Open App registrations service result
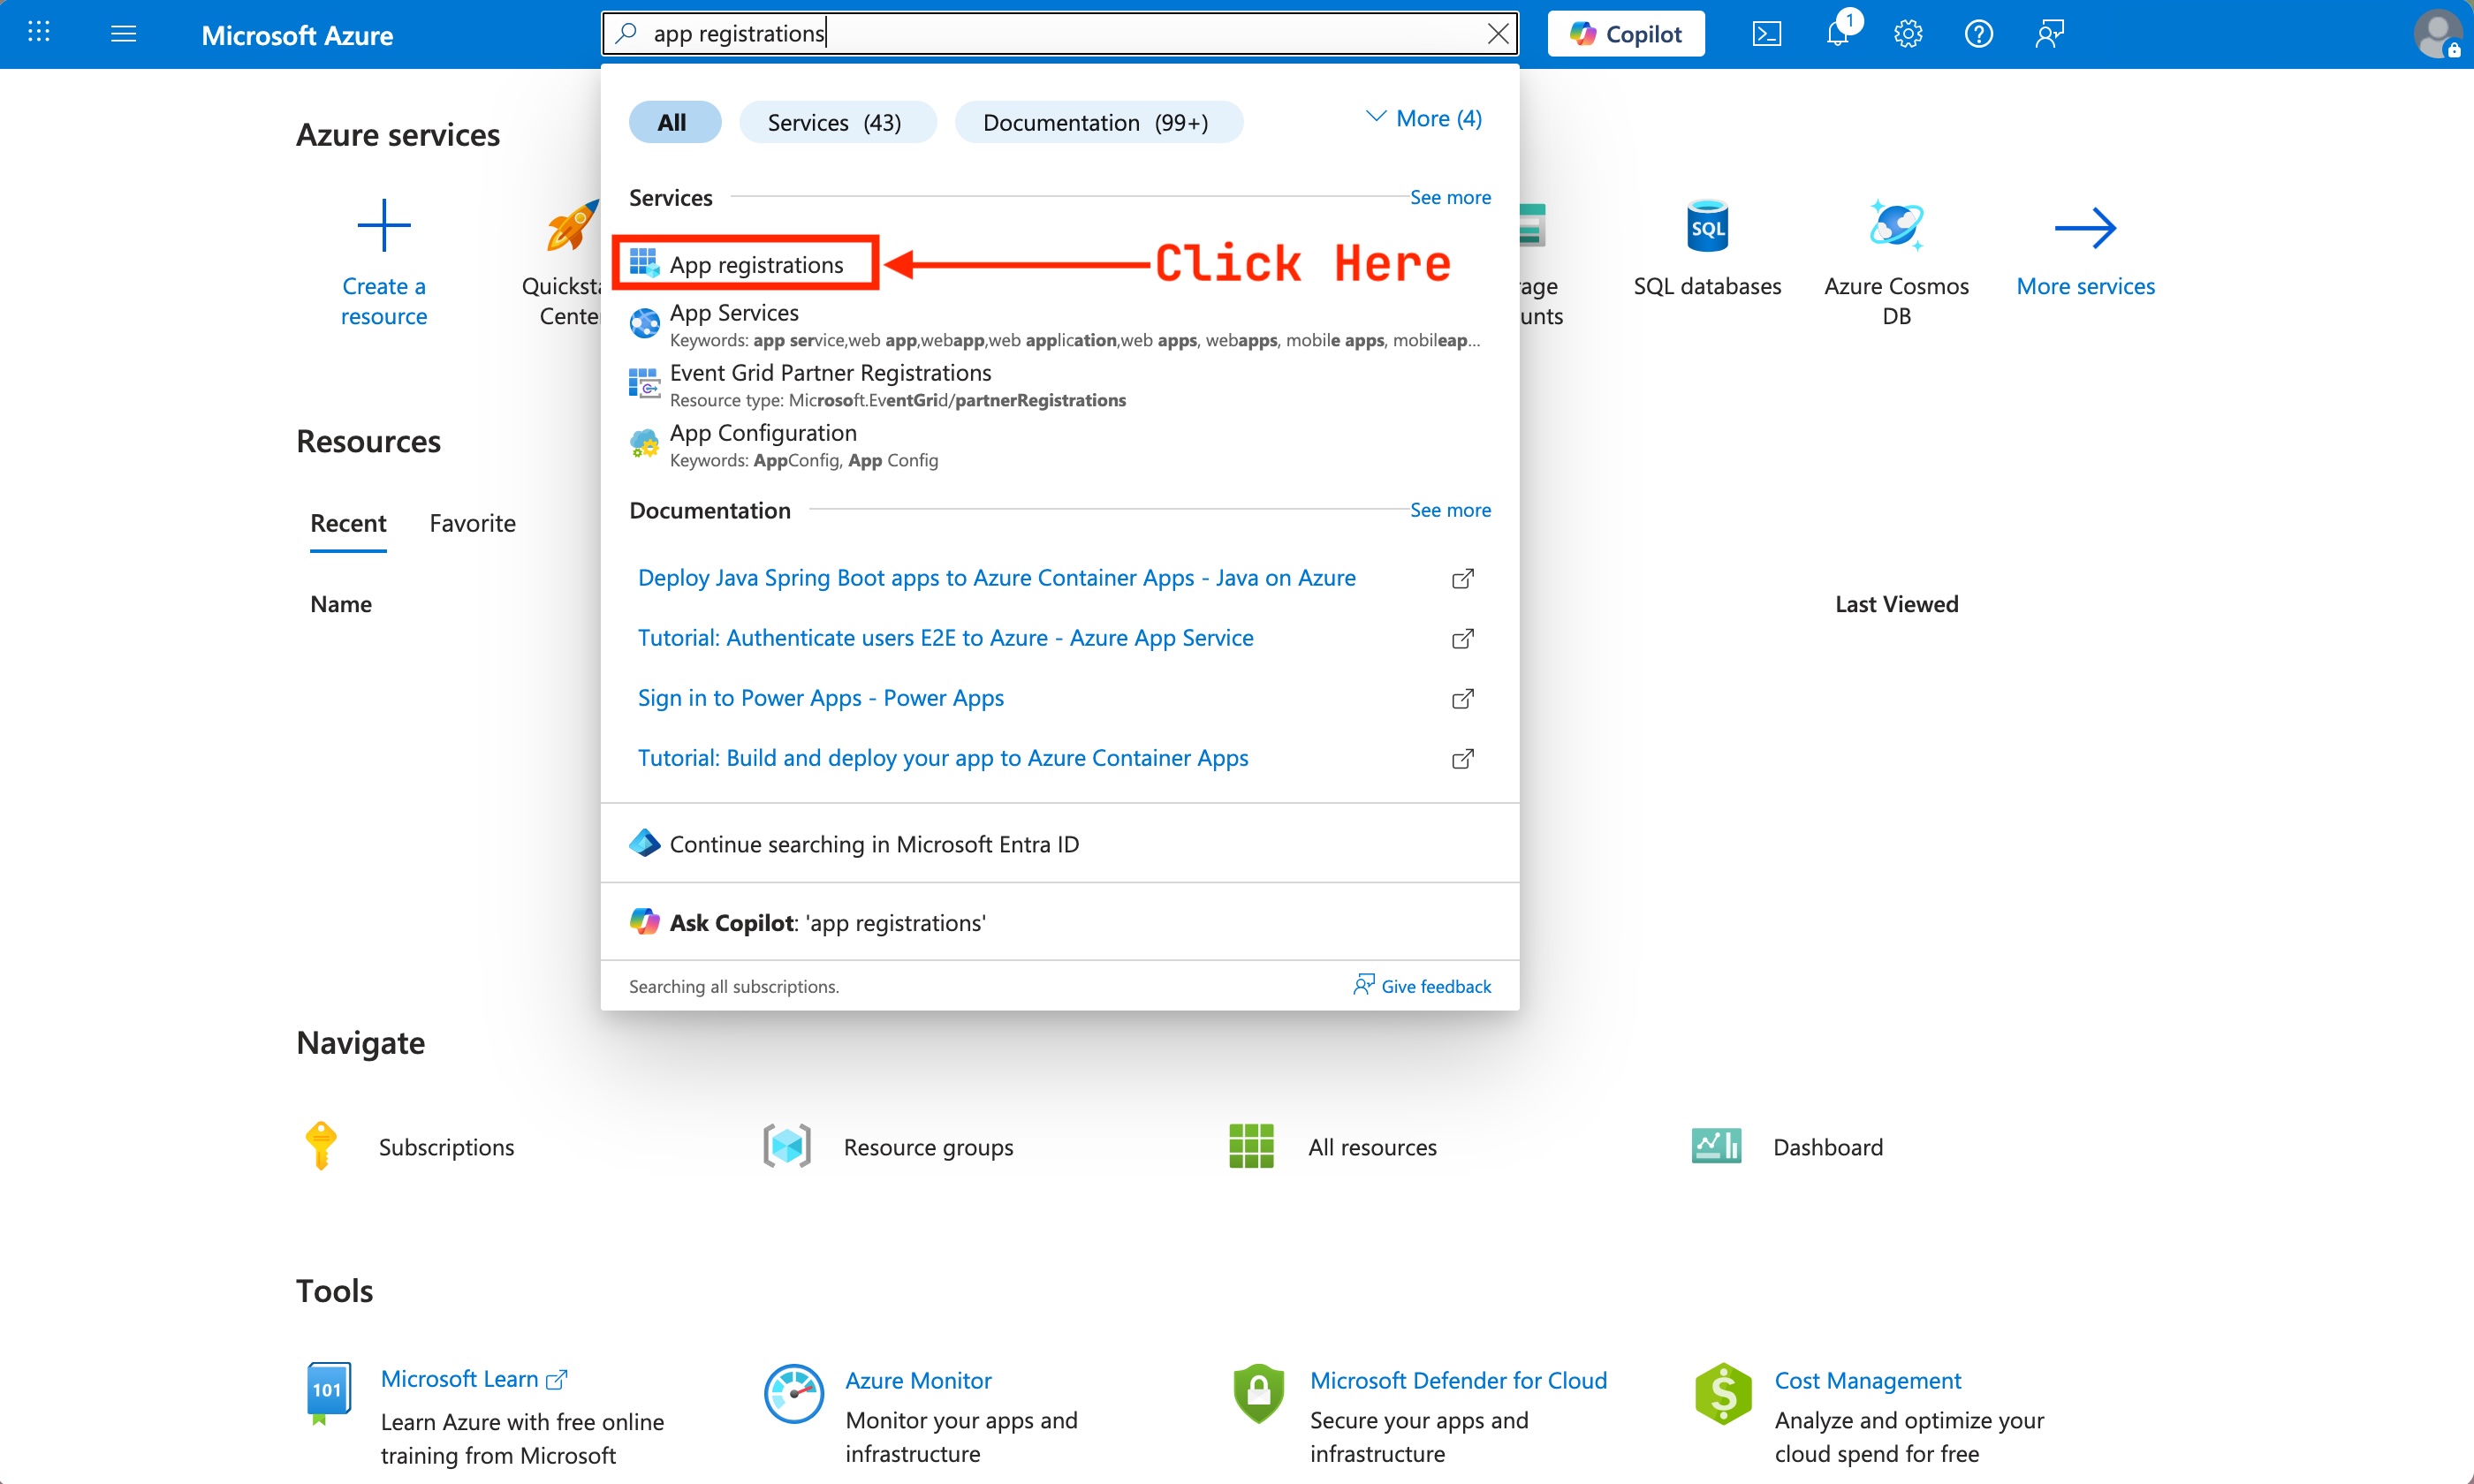This screenshot has width=2474, height=1484. tap(744, 264)
